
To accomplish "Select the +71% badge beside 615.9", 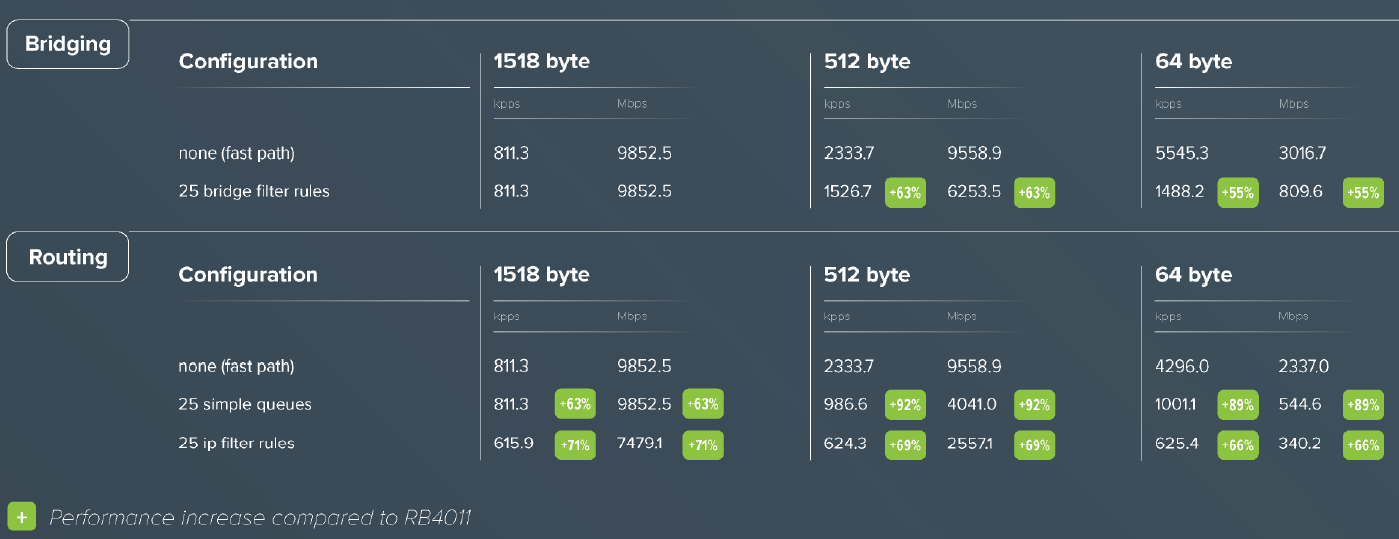I will tap(575, 444).
